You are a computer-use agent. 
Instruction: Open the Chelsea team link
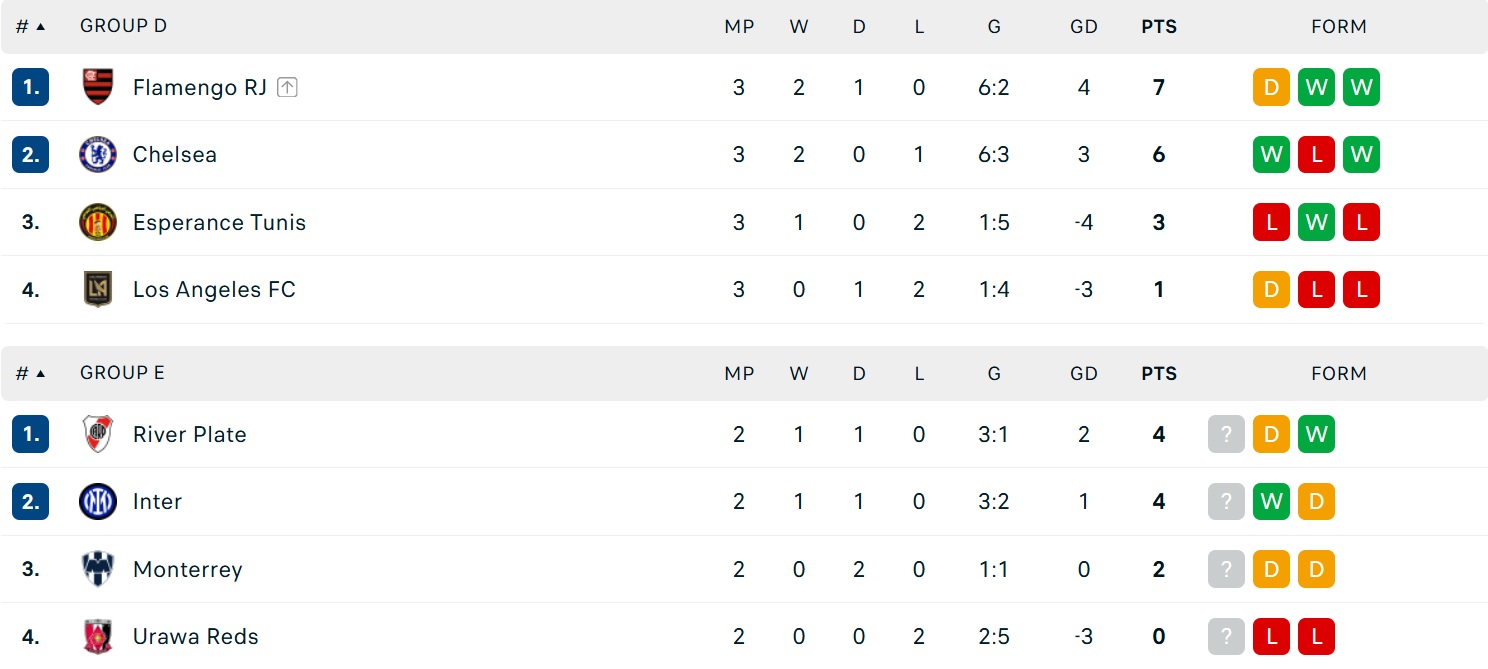pyautogui.click(x=175, y=154)
